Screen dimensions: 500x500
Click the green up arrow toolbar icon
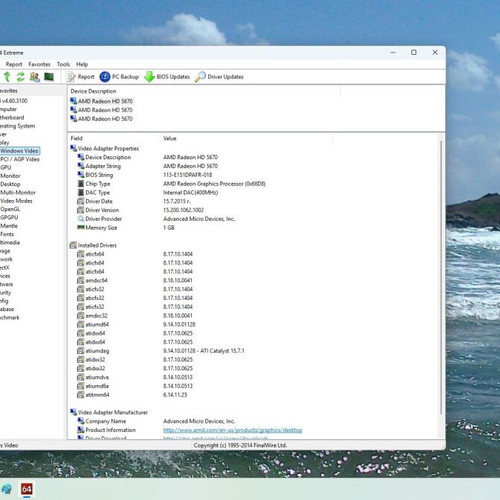(7, 77)
